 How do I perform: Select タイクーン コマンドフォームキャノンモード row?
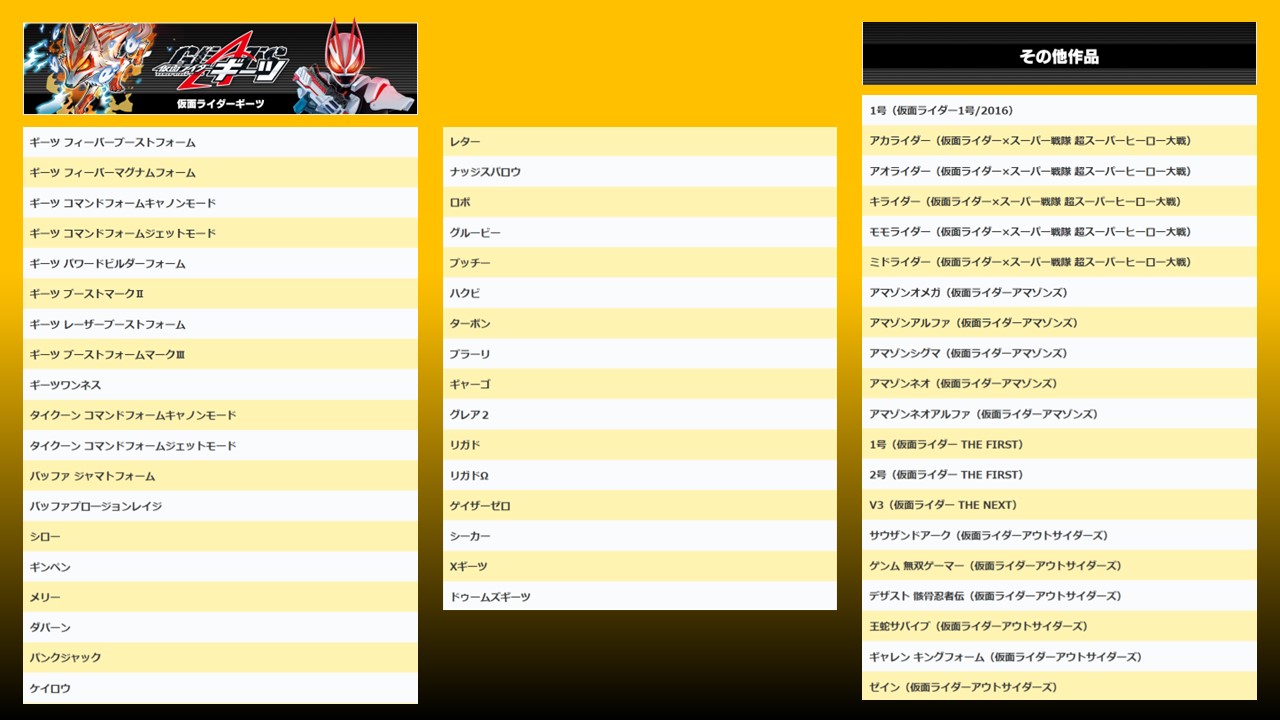point(220,415)
